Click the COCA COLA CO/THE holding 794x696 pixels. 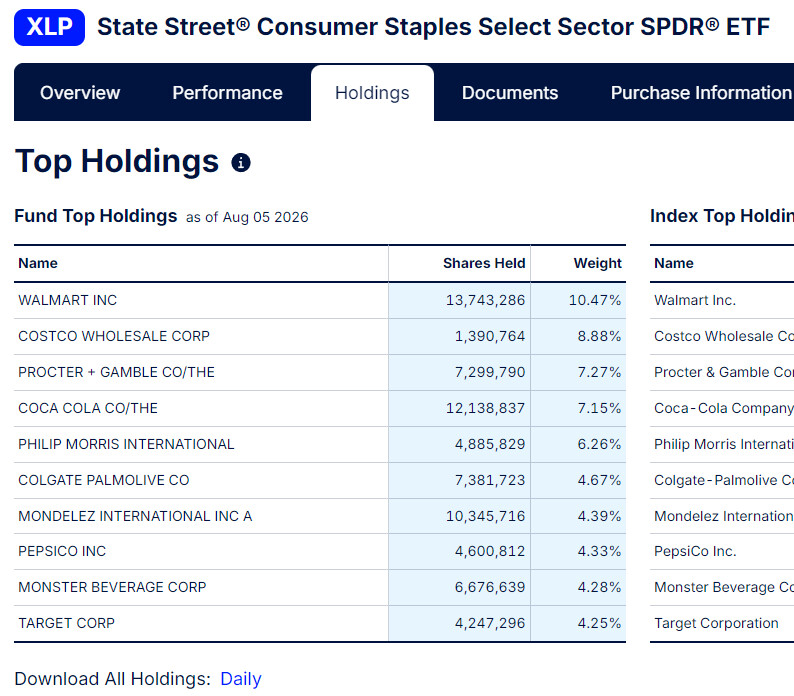88,408
